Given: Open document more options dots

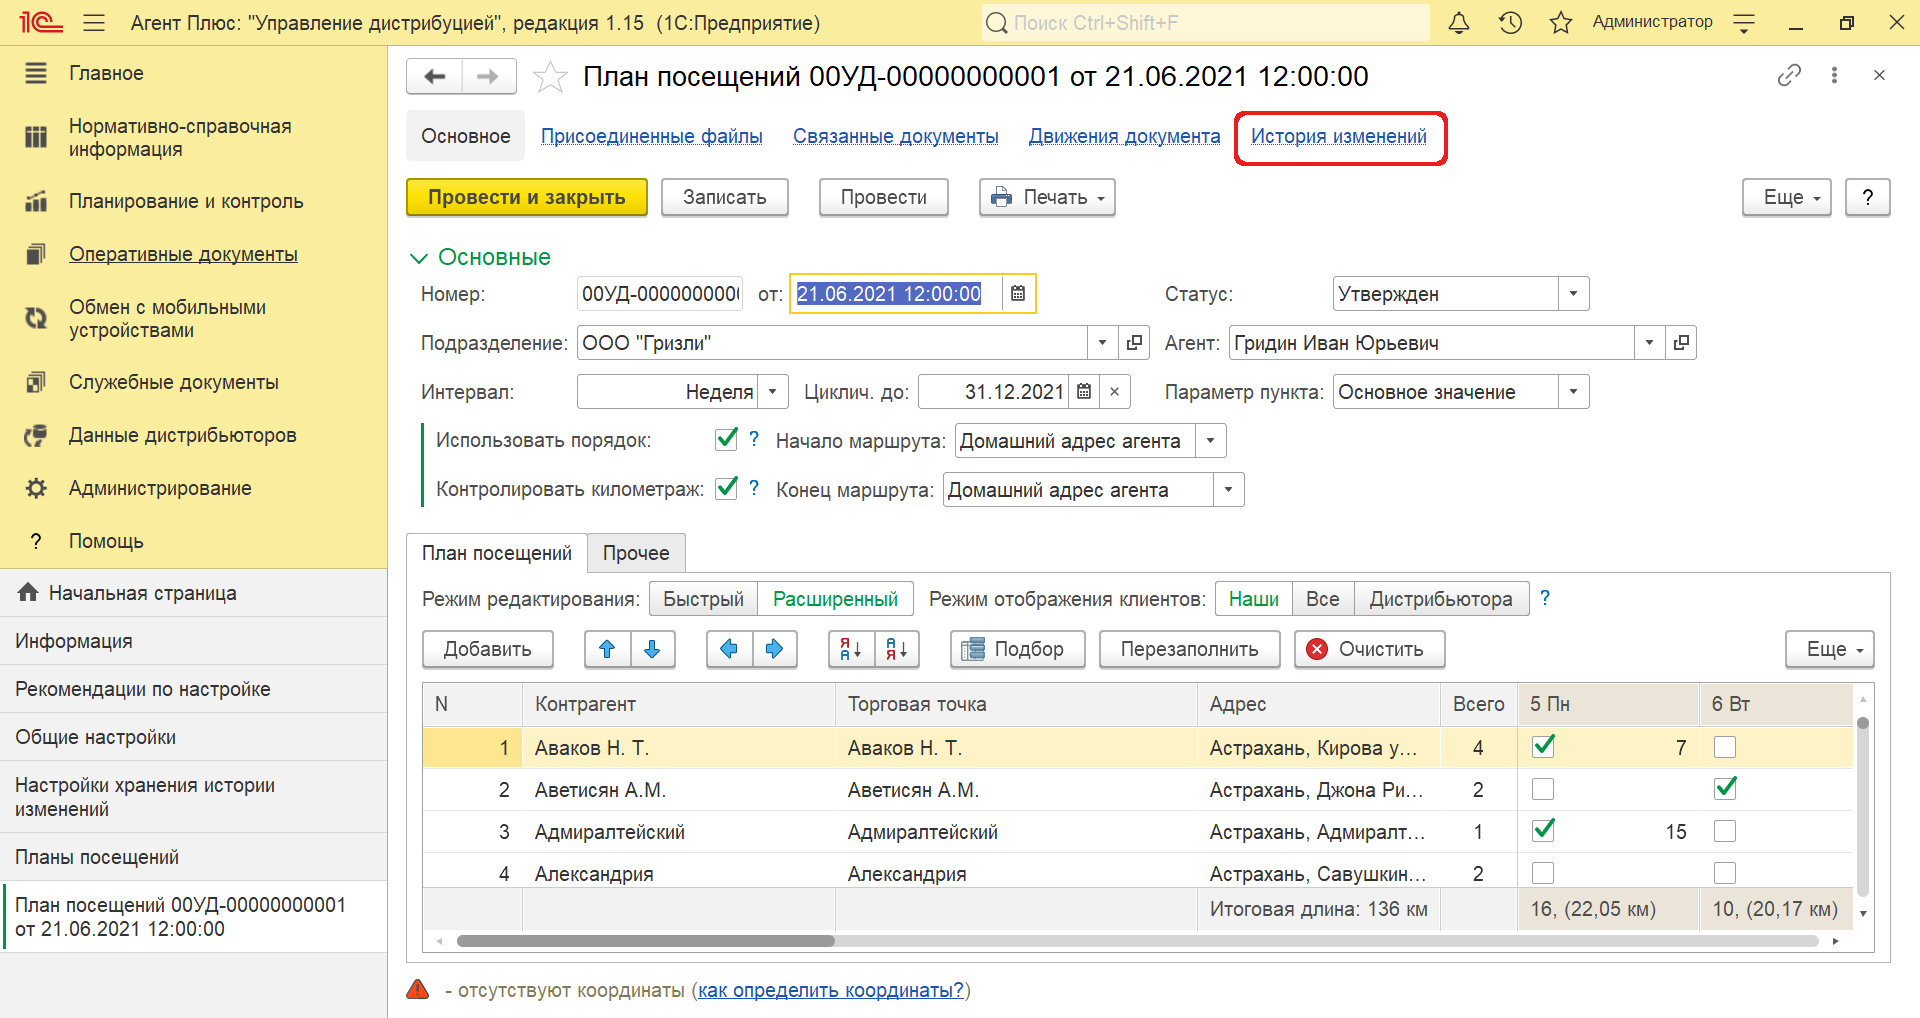Looking at the screenshot, I should 1834,75.
